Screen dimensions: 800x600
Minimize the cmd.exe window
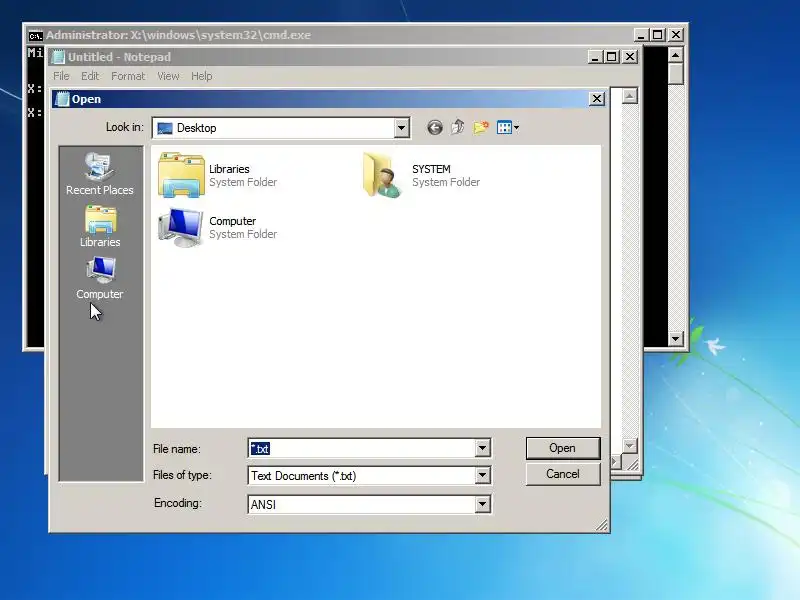pyautogui.click(x=641, y=35)
